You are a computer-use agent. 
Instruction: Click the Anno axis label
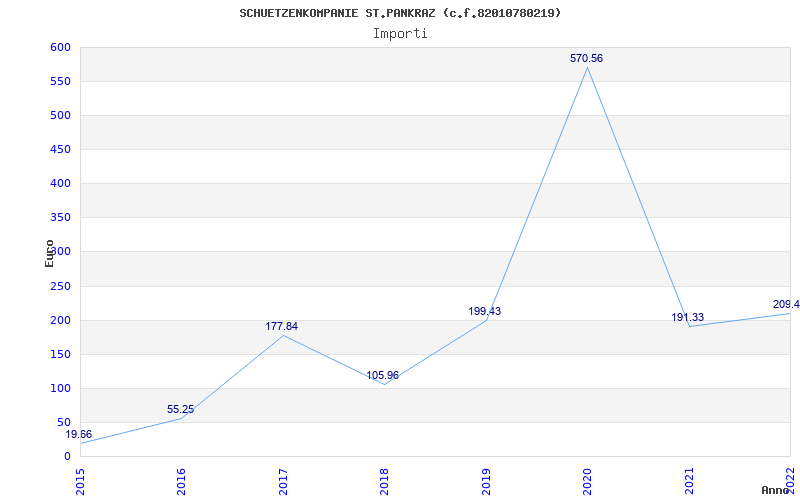click(x=776, y=490)
